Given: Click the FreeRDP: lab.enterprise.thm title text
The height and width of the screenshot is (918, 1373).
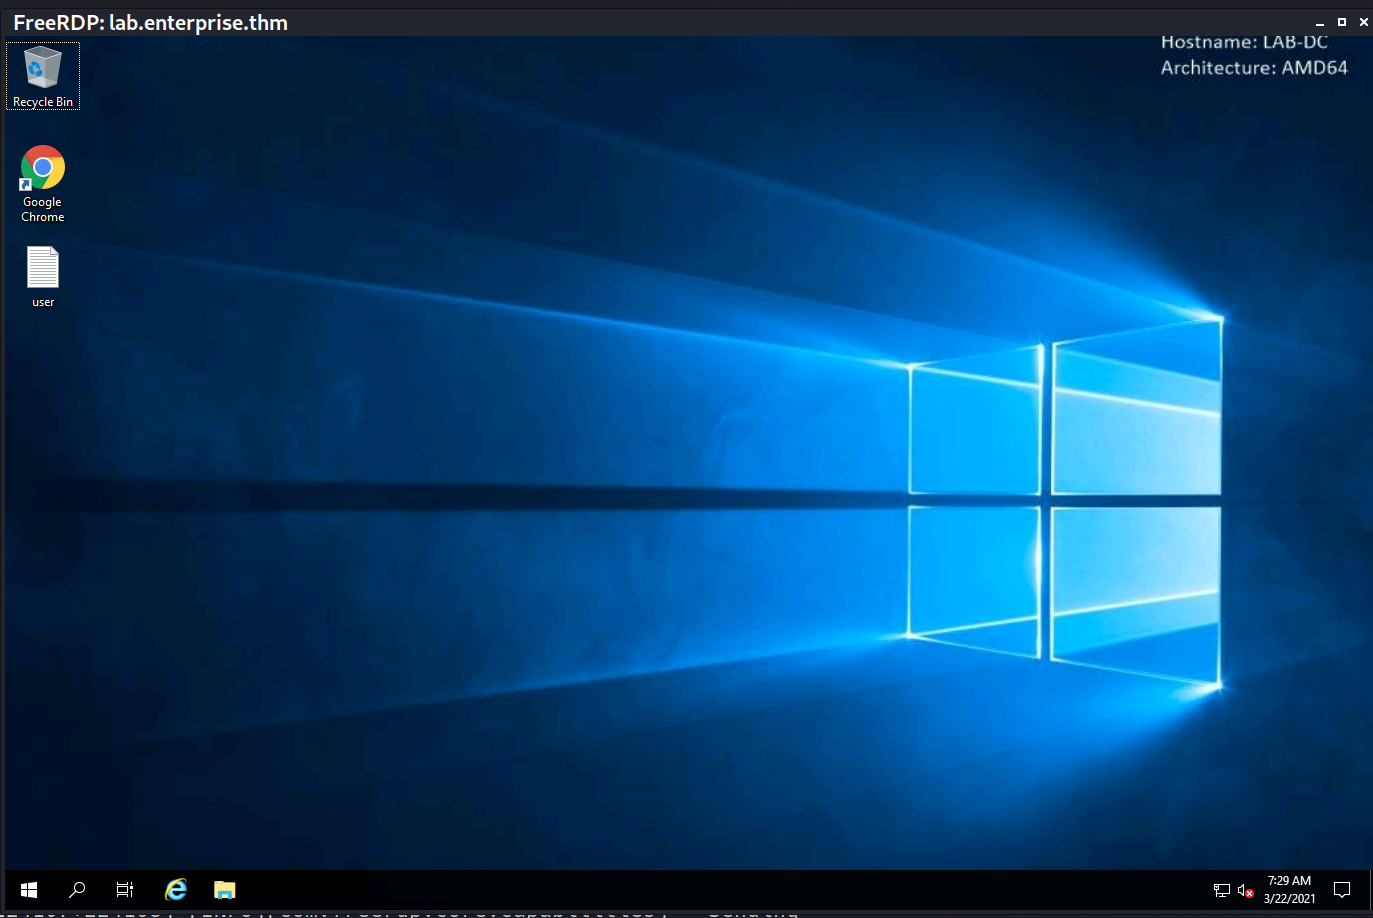Looking at the screenshot, I should (x=150, y=23).
